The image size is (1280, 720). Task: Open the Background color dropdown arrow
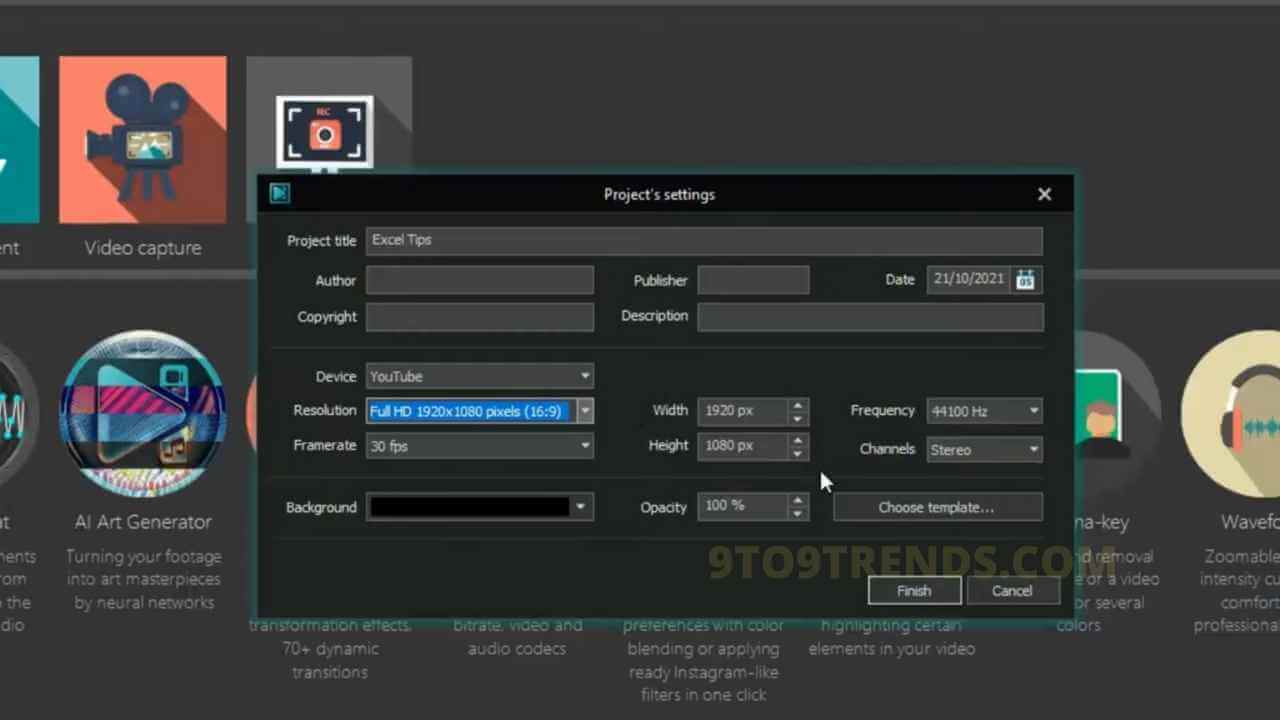click(580, 507)
